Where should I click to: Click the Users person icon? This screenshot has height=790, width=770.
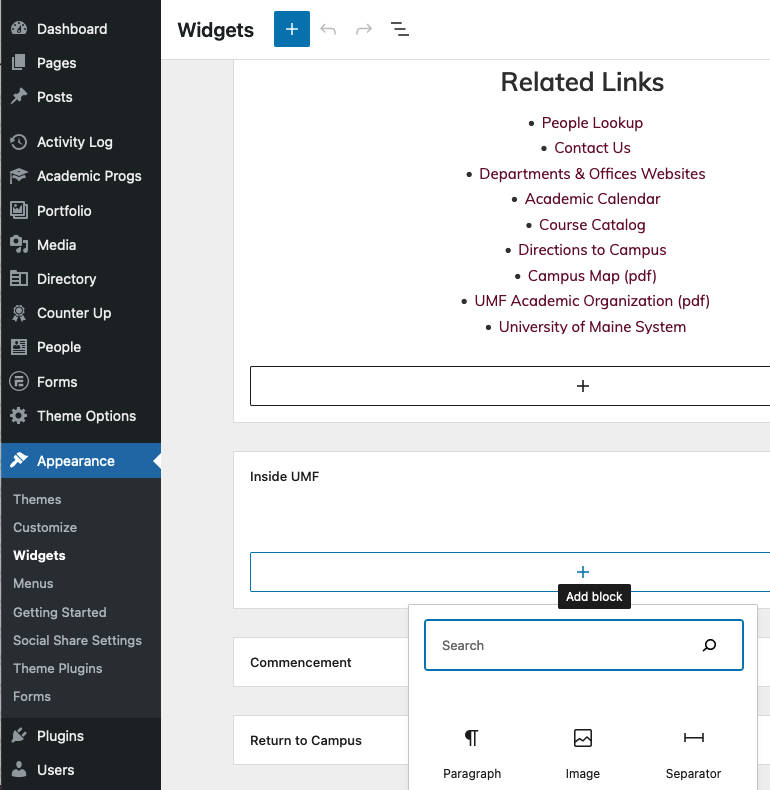coord(19,769)
